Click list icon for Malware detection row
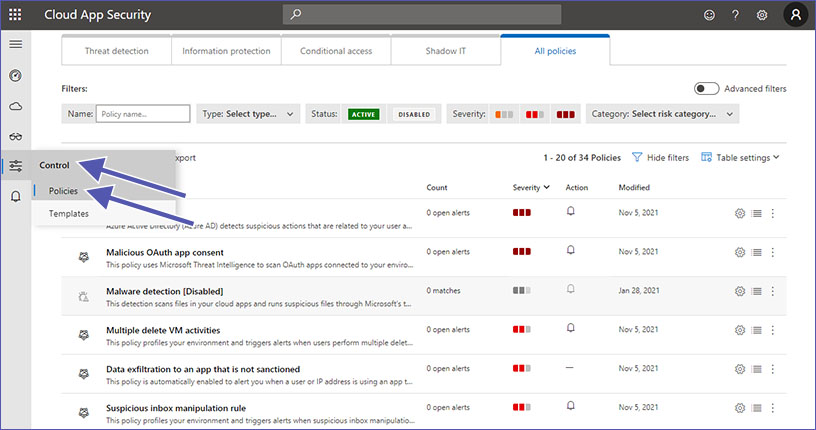The height and width of the screenshot is (430, 816). pyautogui.click(x=757, y=291)
